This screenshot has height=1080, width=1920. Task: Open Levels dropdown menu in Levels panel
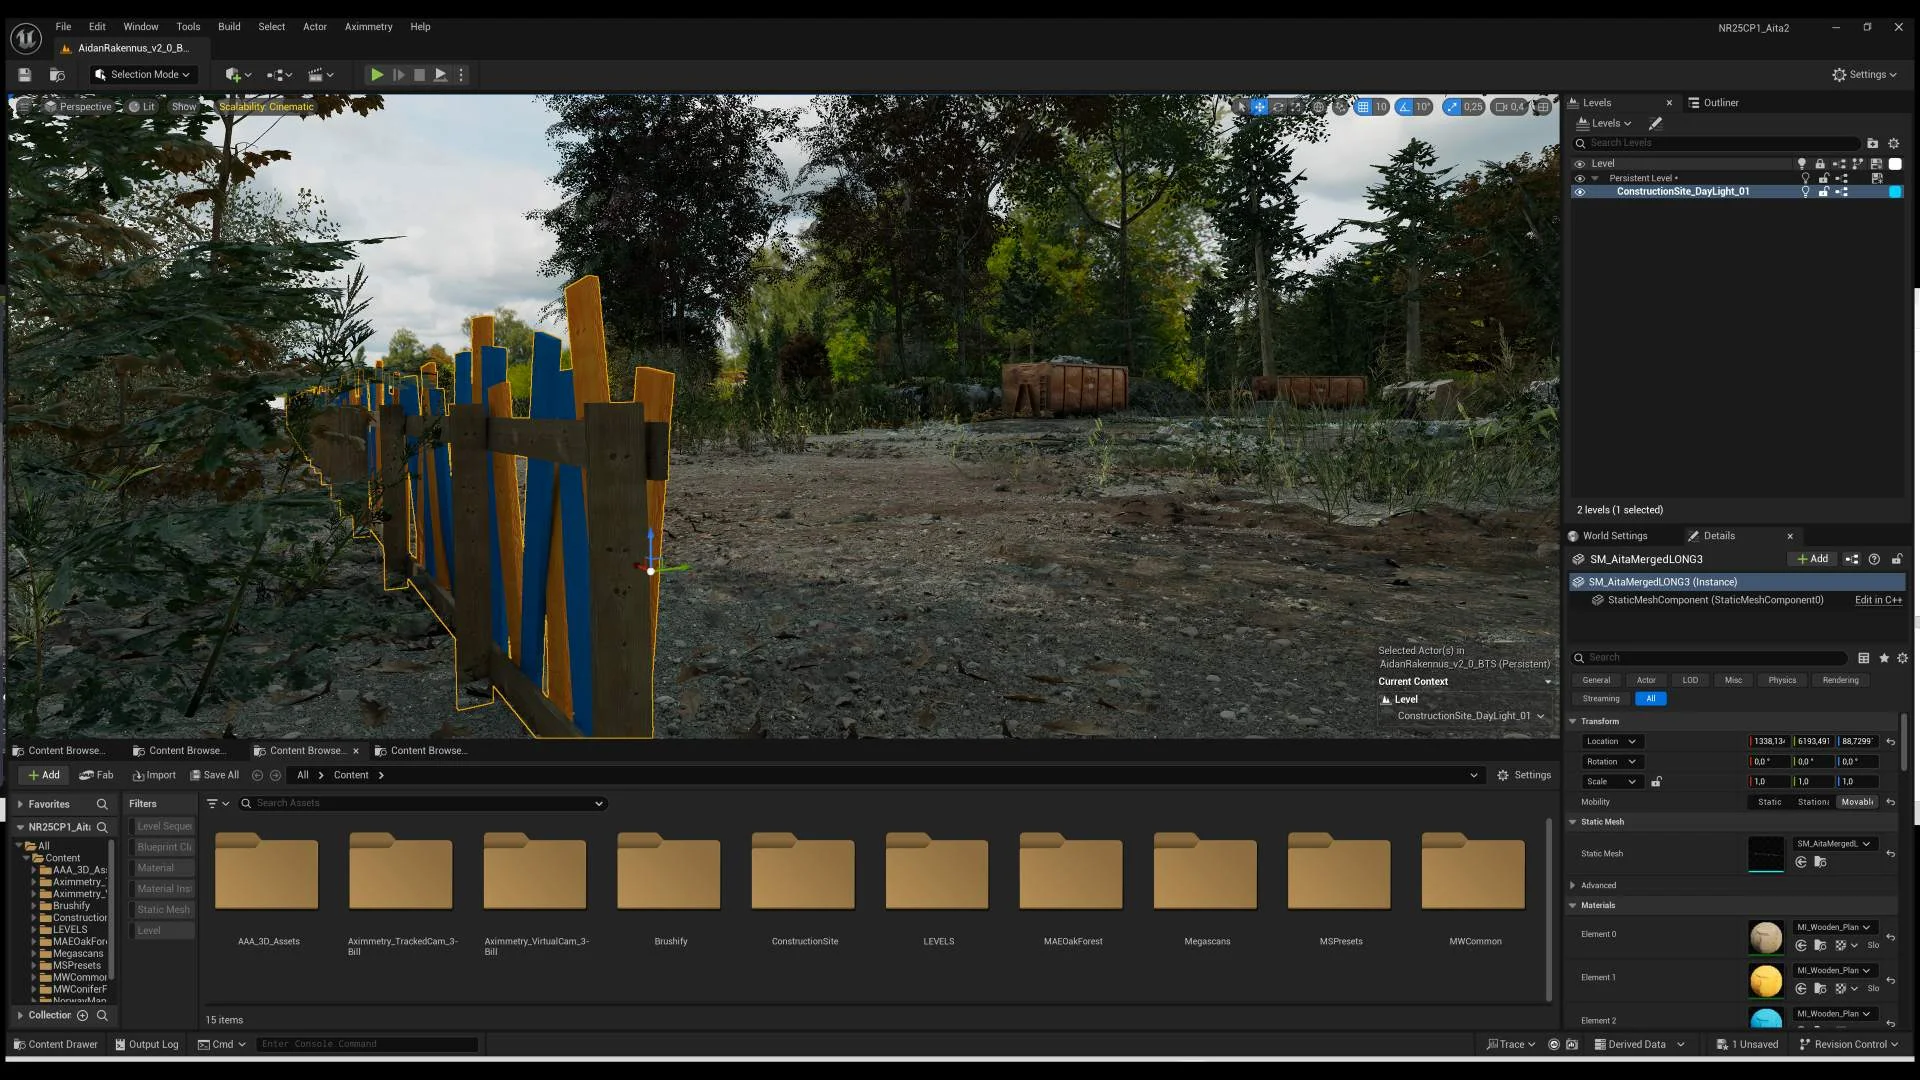point(1604,124)
